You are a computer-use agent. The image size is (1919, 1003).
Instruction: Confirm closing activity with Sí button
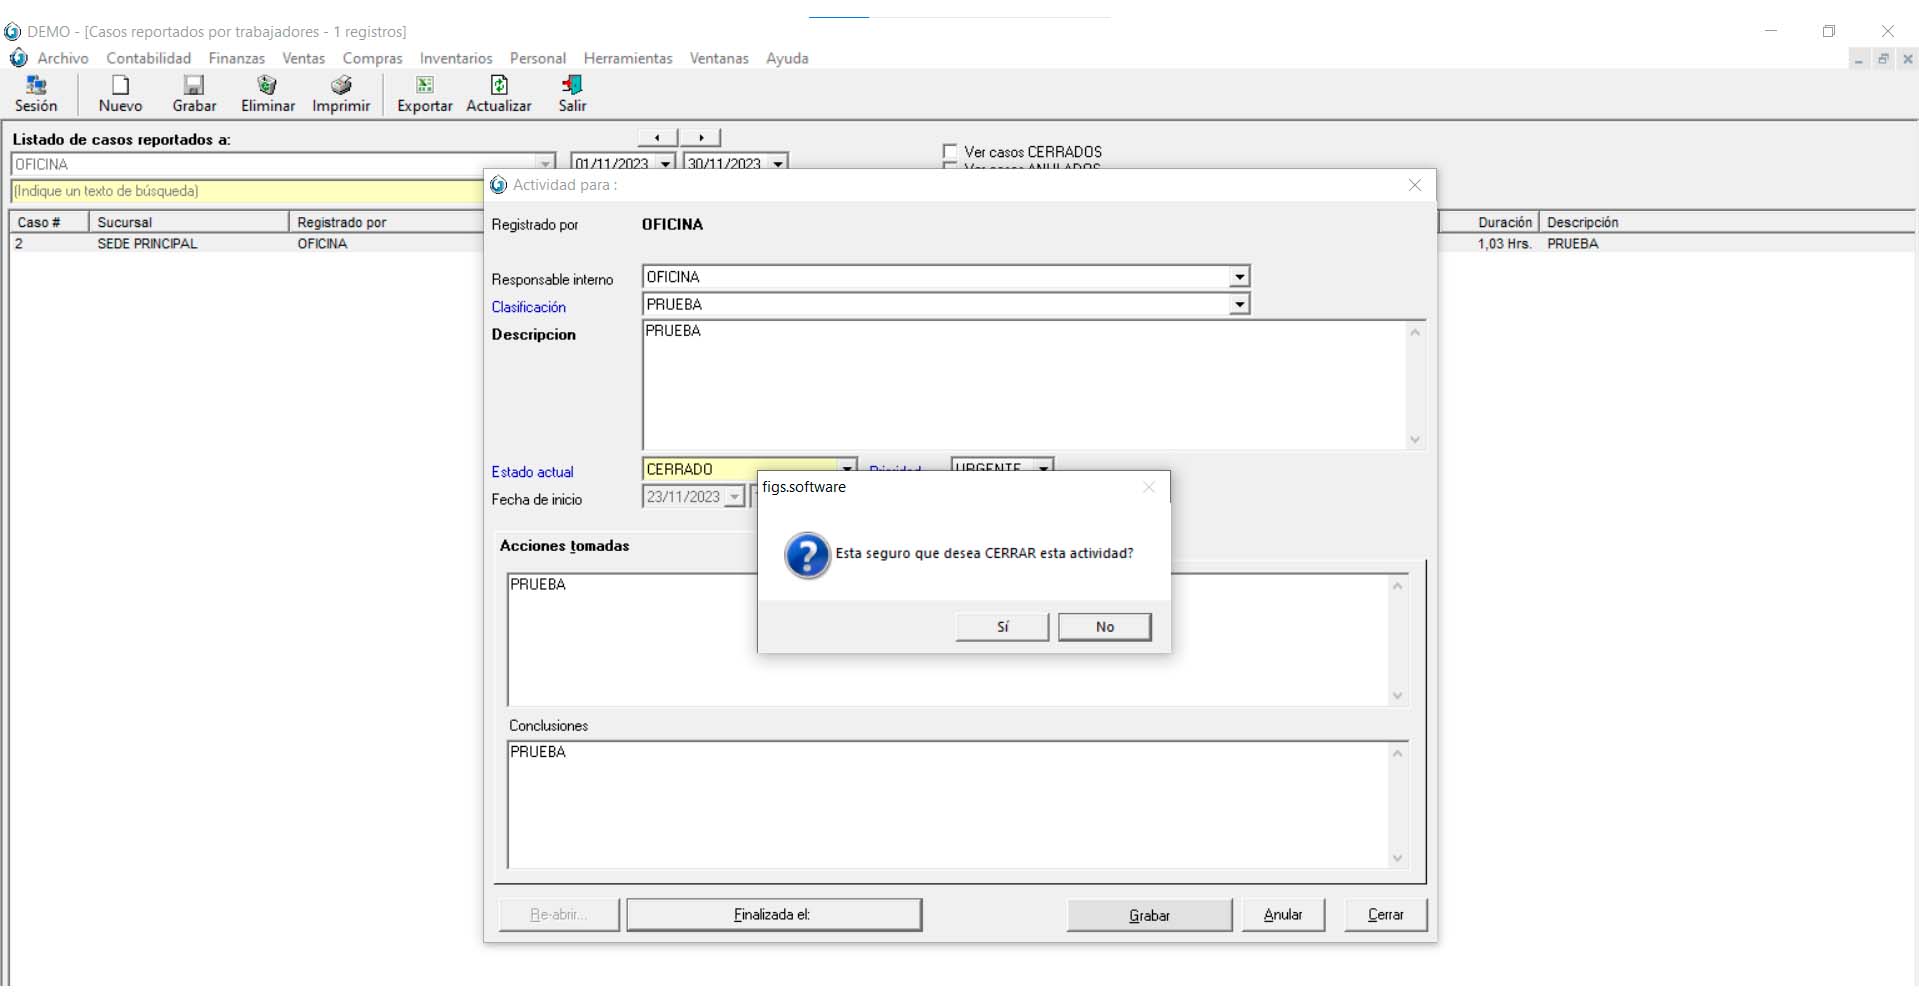(1002, 627)
